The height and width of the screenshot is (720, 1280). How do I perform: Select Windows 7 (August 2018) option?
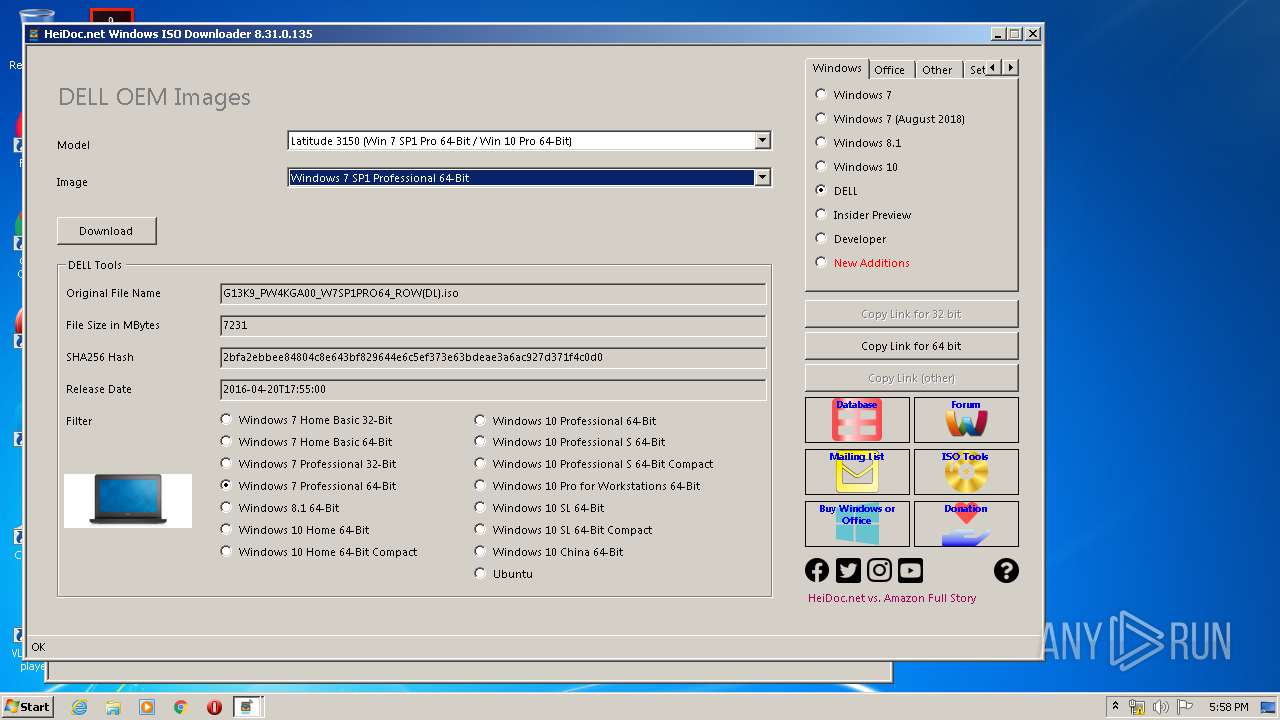pos(890,119)
